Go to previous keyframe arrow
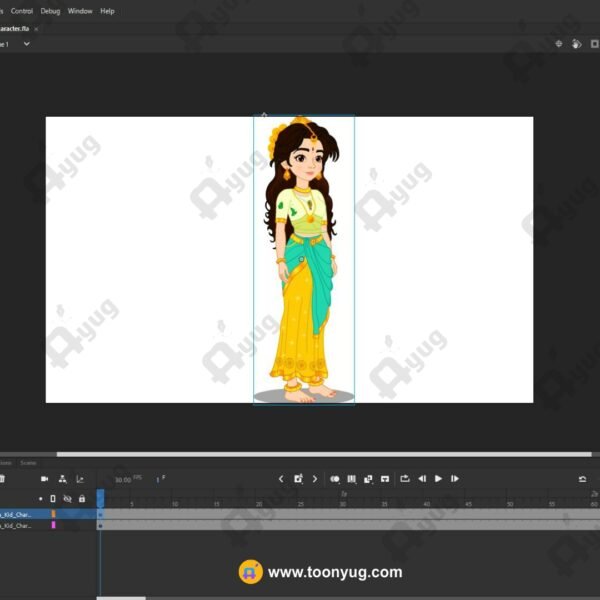 (x=281, y=479)
